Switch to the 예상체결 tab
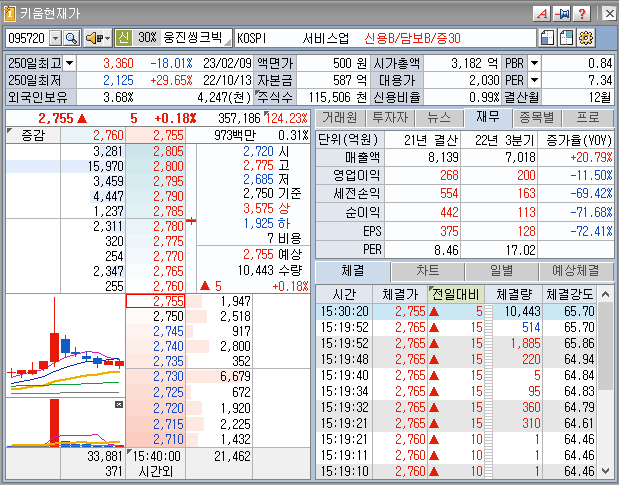 coord(576,271)
